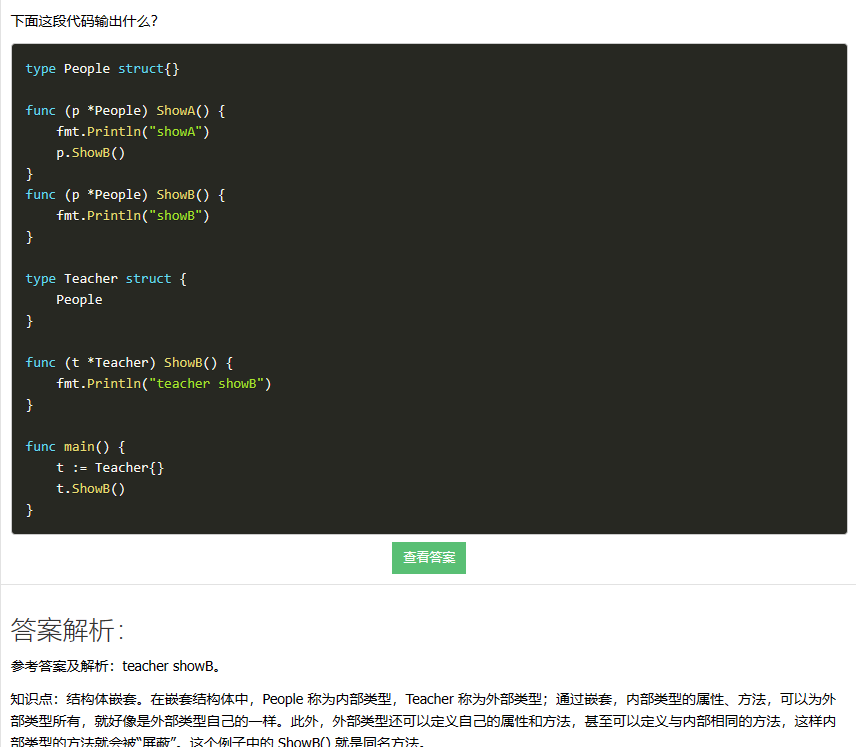This screenshot has width=856, height=747.
Task: Click the func (p *People) ShowA() declaration
Action: tap(125, 111)
